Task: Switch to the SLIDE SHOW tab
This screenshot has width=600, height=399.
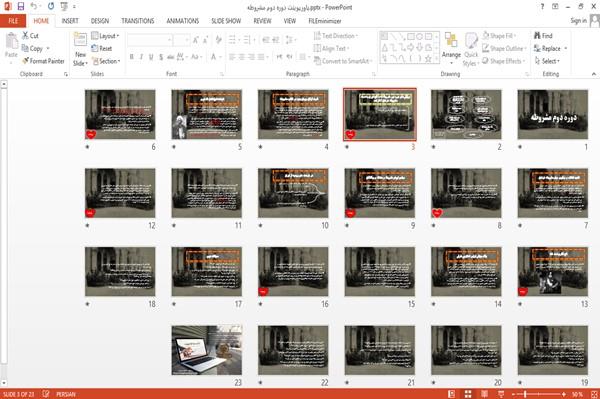Action: [226, 21]
